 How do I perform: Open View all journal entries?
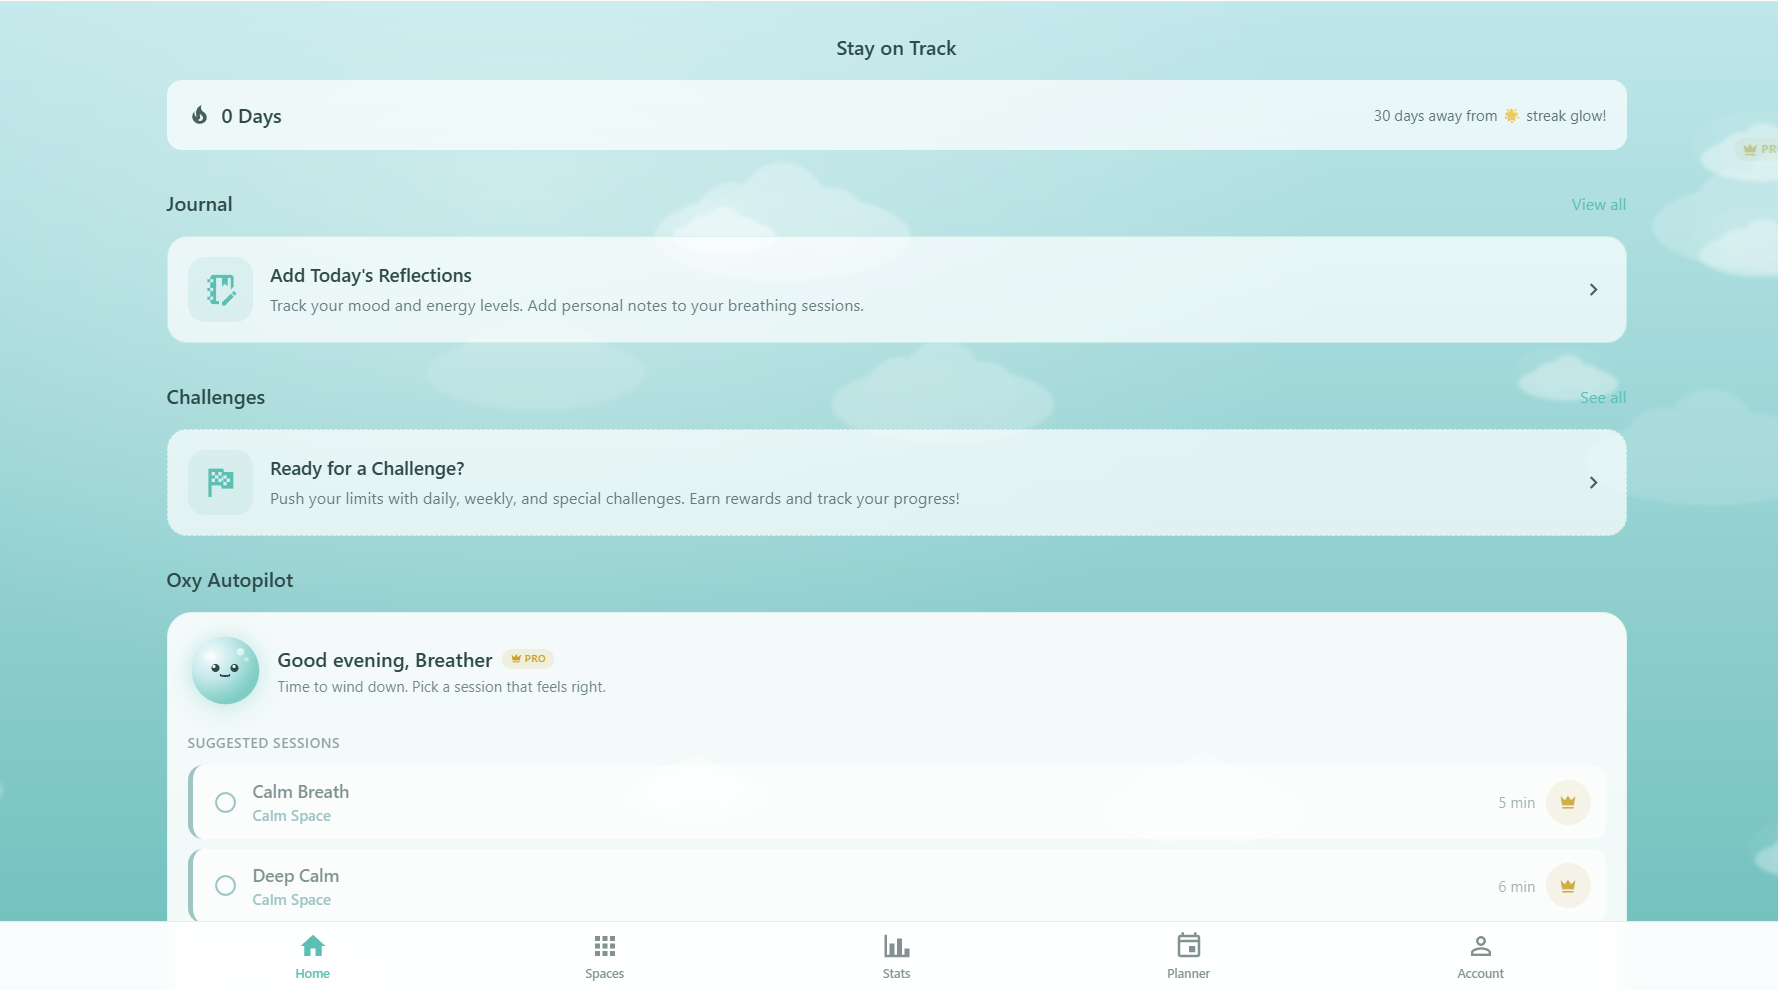[1598, 204]
